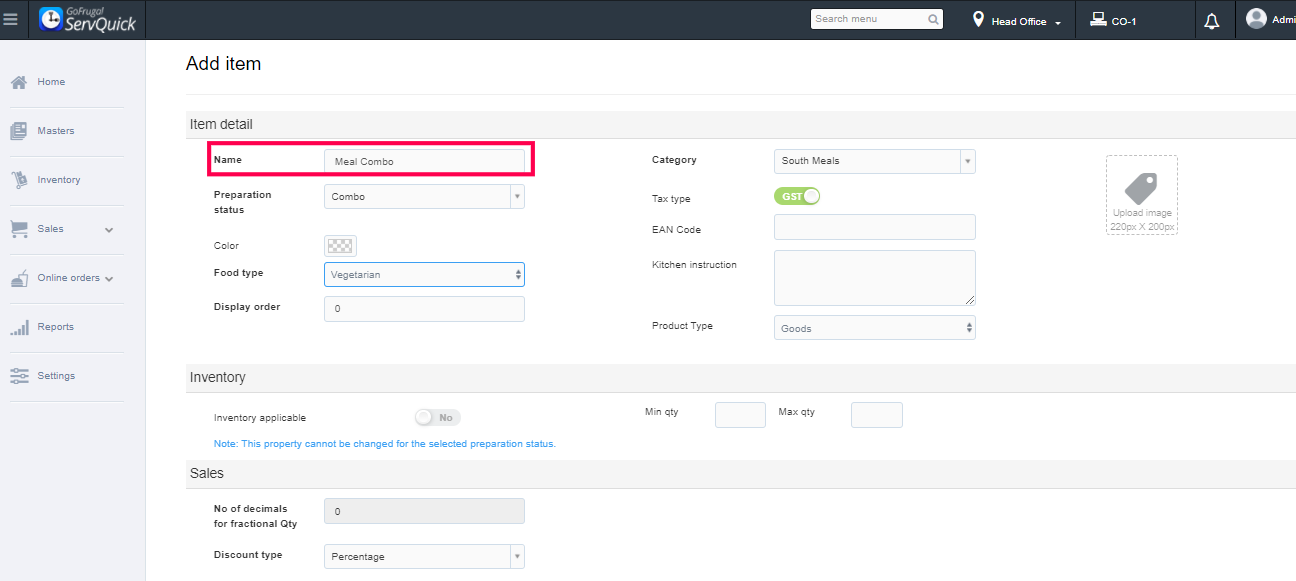Click the Admin user avatar
Viewport: 1296px width, 581px height.
1256,19
